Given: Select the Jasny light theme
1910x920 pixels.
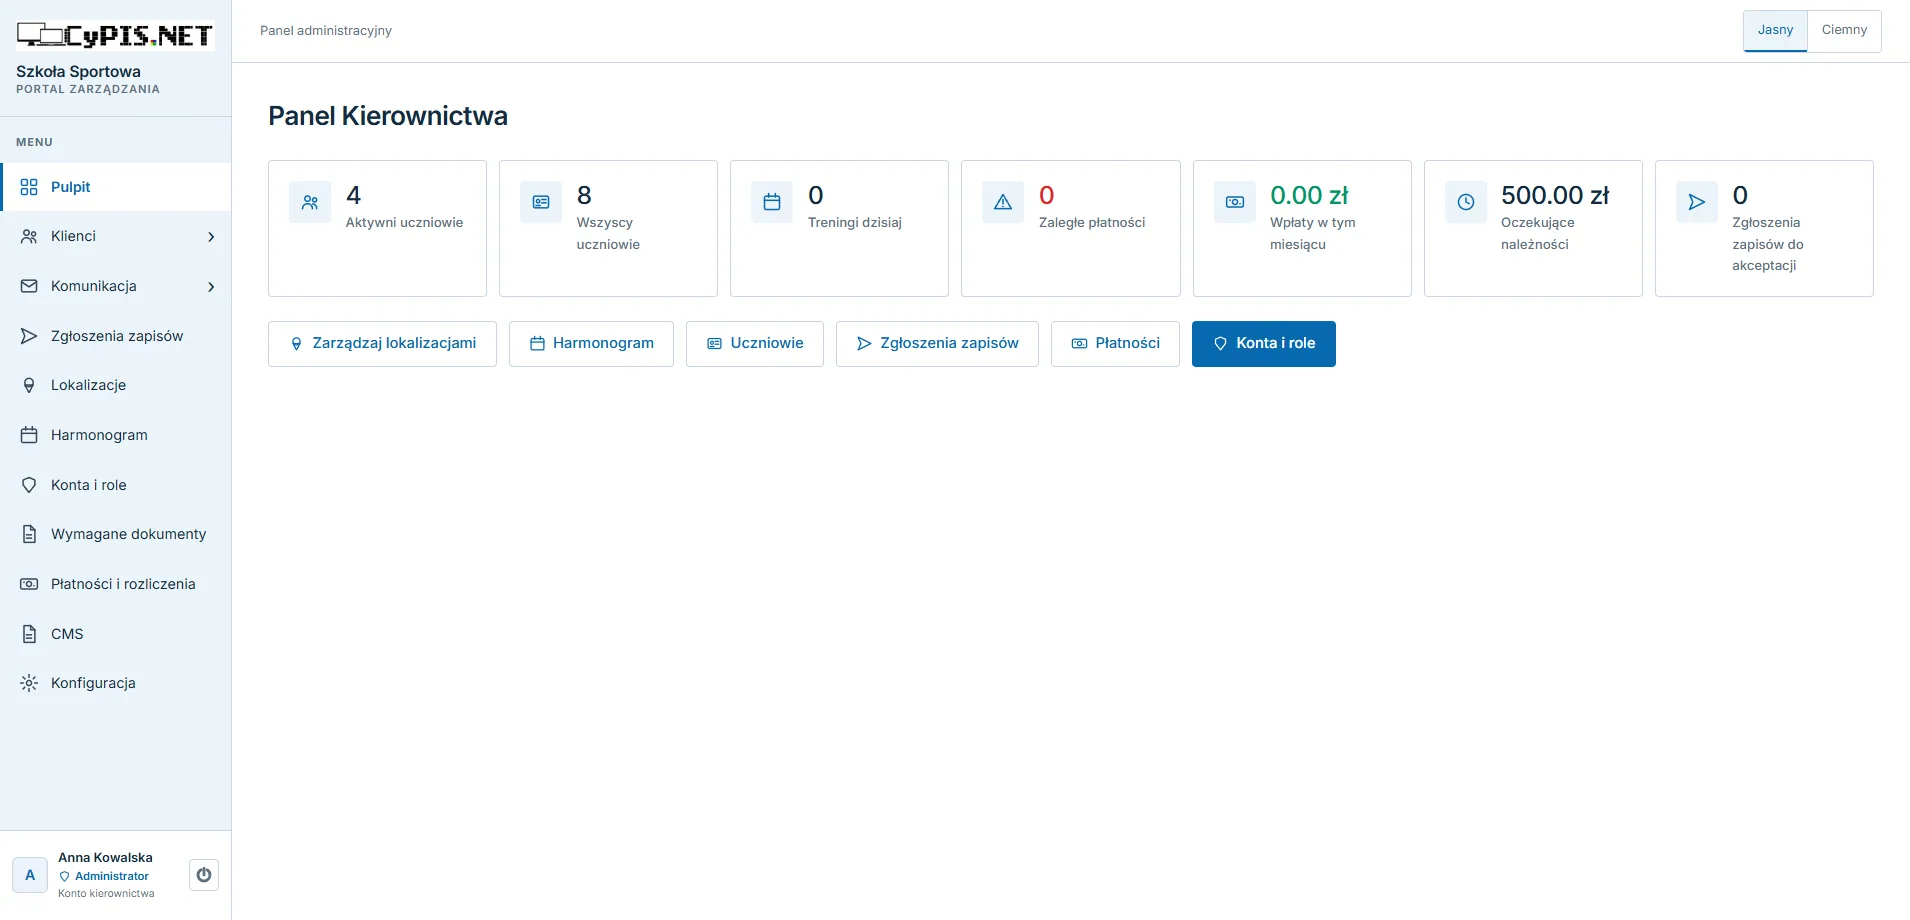Looking at the screenshot, I should tap(1775, 30).
